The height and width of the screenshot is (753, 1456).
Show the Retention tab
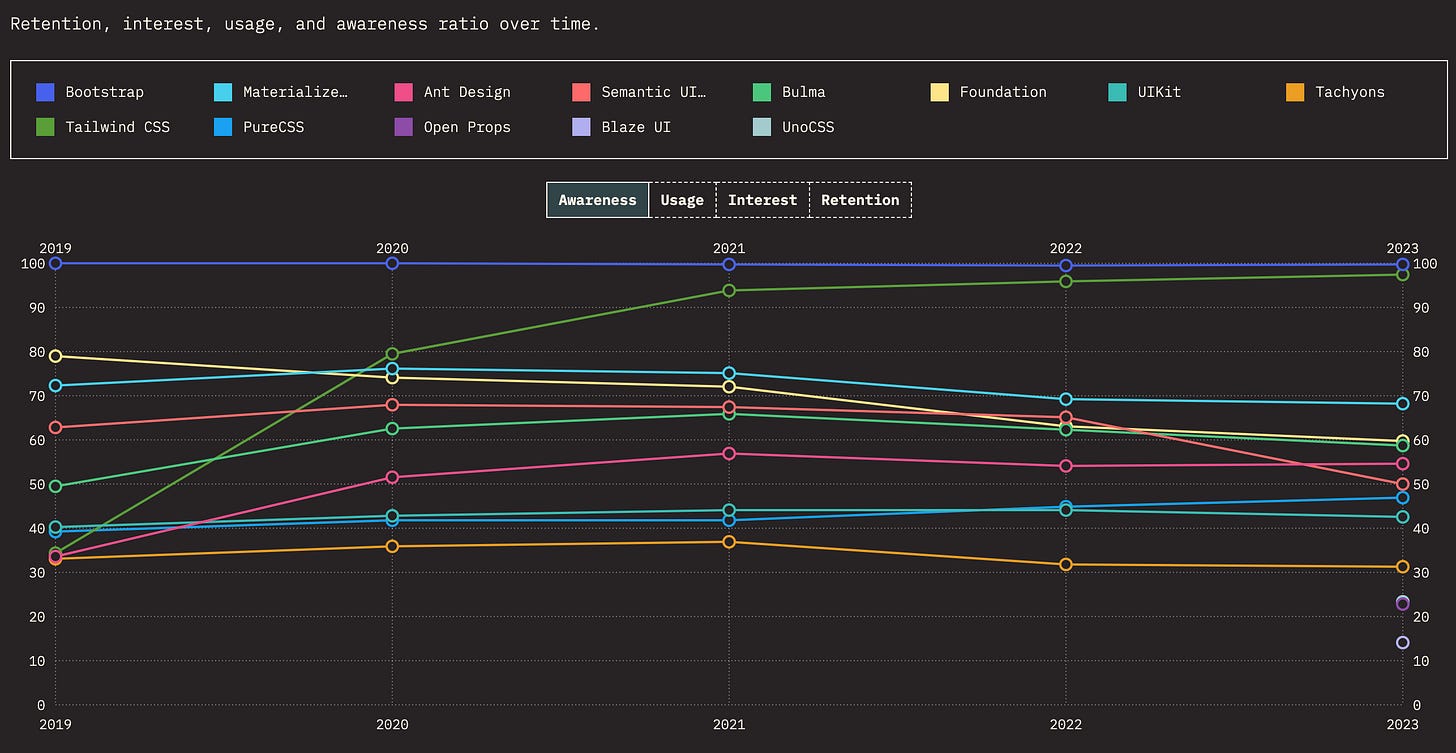(860, 200)
